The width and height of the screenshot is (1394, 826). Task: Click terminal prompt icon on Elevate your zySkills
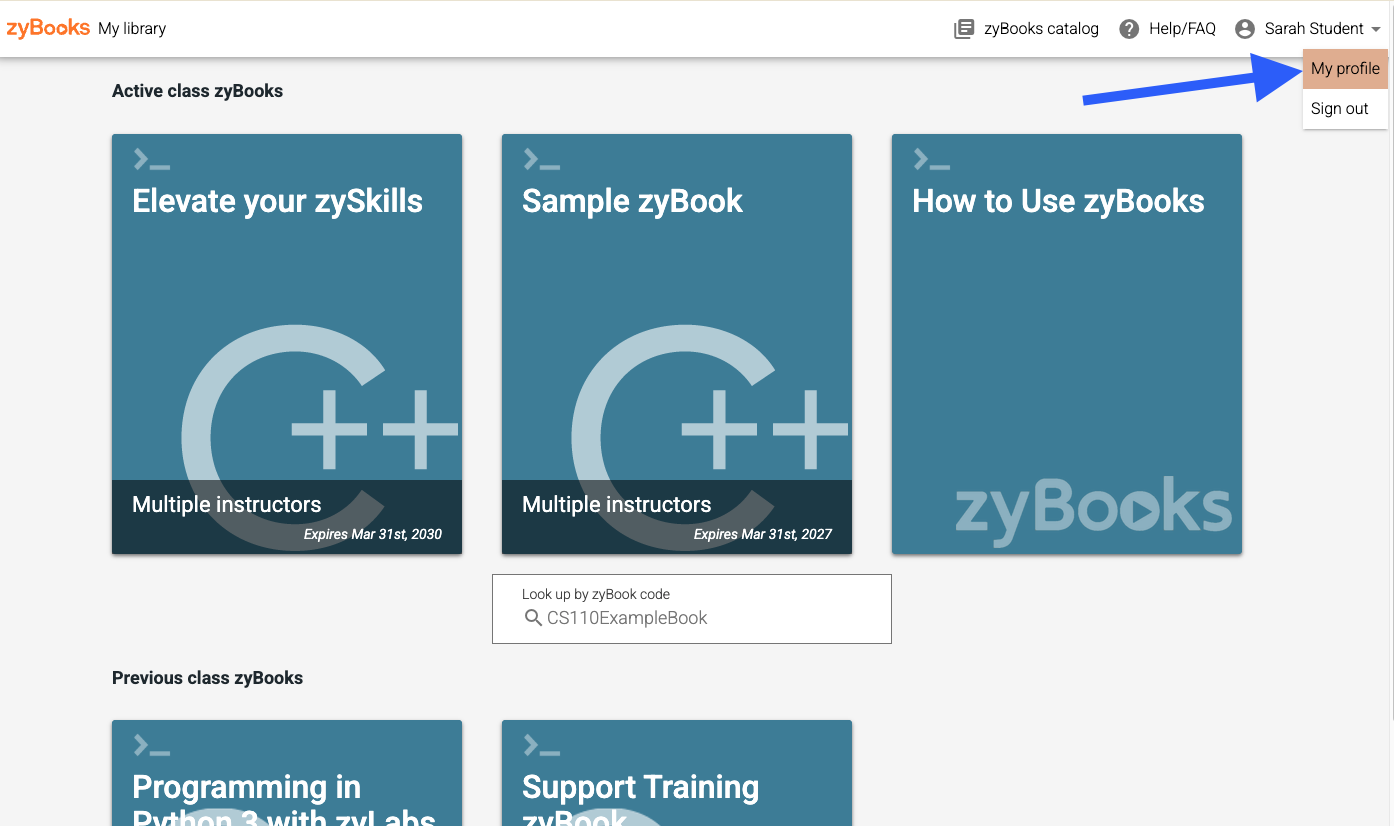(x=151, y=159)
